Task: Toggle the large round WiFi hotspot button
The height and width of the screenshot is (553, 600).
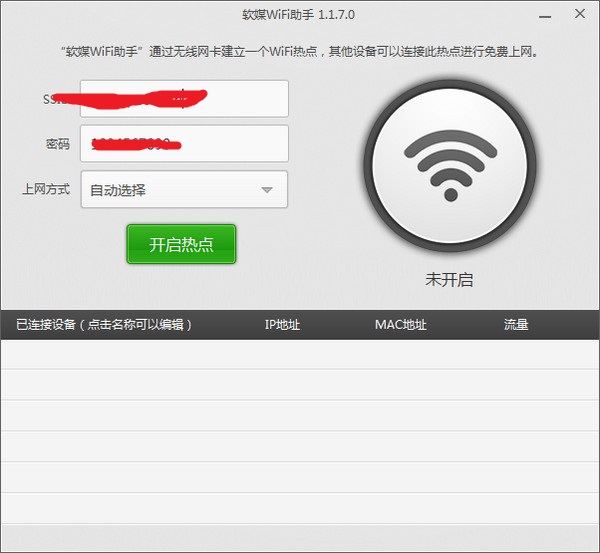Action: tap(450, 166)
